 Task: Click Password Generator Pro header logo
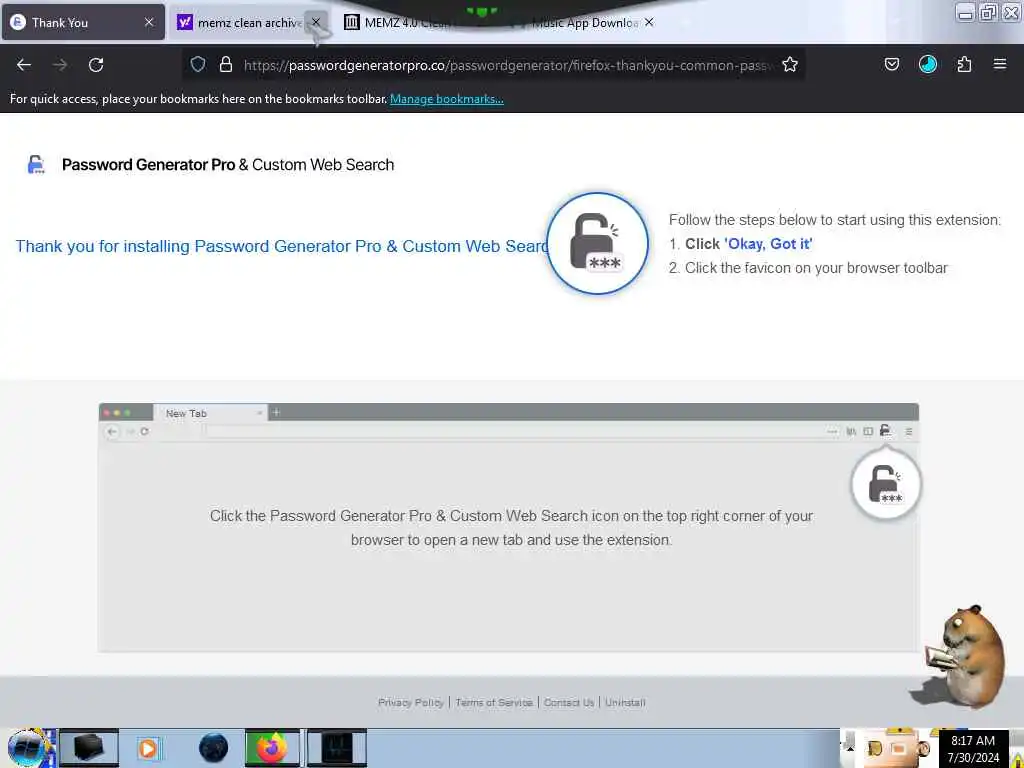point(36,165)
